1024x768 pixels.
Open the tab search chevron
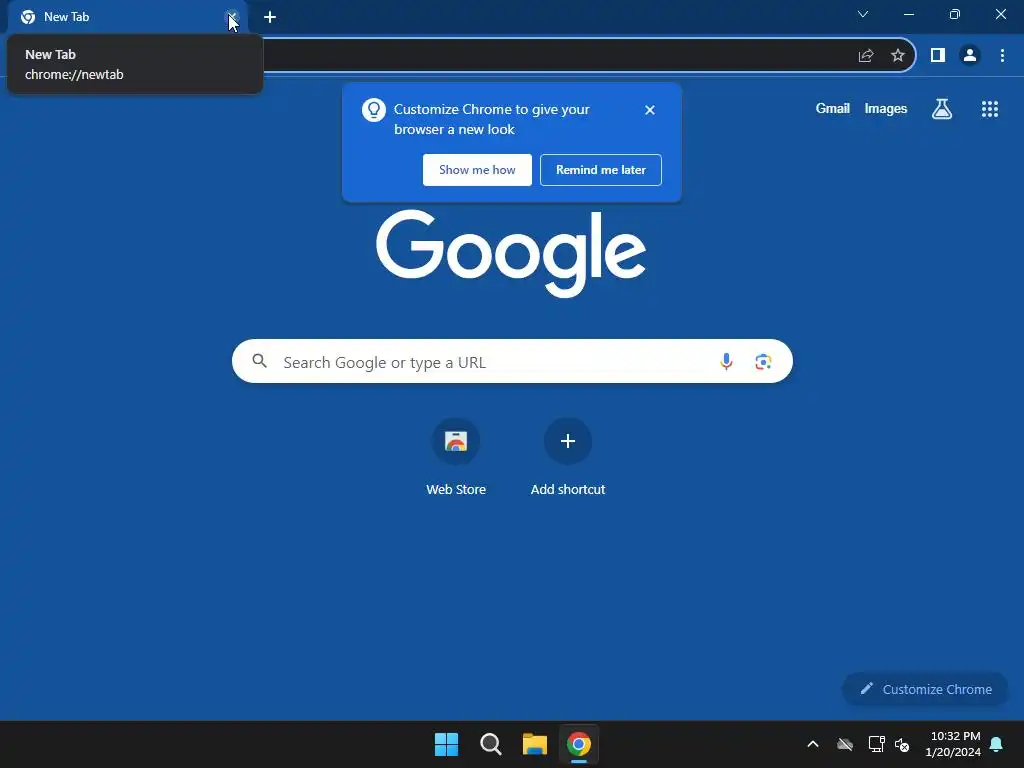[863, 14]
